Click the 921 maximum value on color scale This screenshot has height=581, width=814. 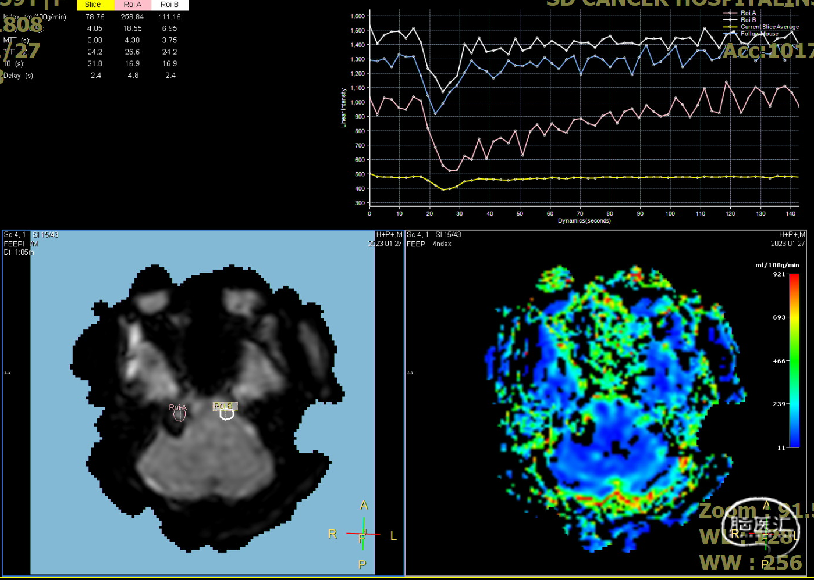(780, 275)
